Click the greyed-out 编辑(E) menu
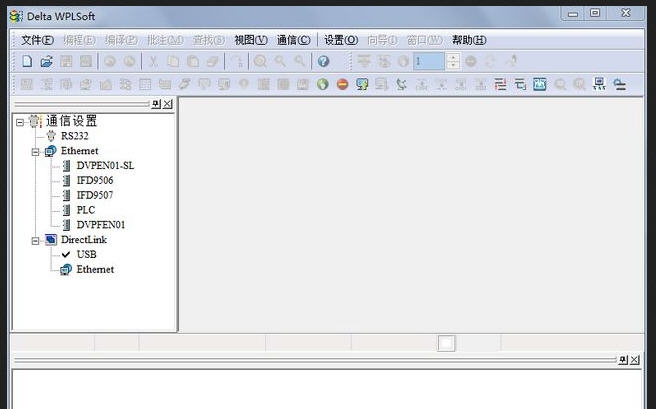 [x=79, y=40]
